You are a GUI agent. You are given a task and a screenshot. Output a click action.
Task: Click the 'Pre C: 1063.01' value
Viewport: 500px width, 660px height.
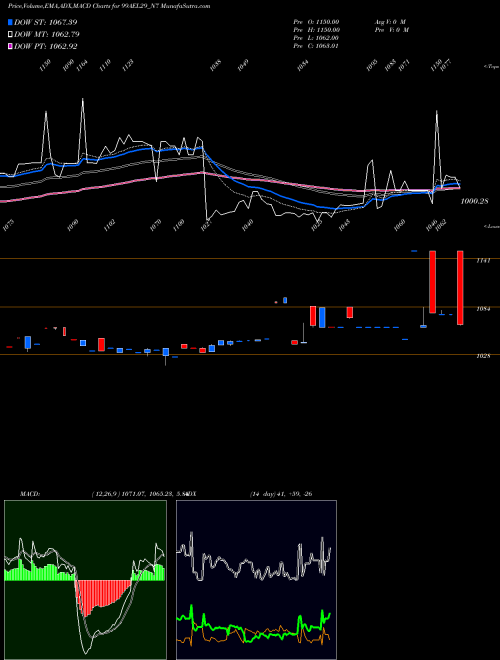coord(316,46)
